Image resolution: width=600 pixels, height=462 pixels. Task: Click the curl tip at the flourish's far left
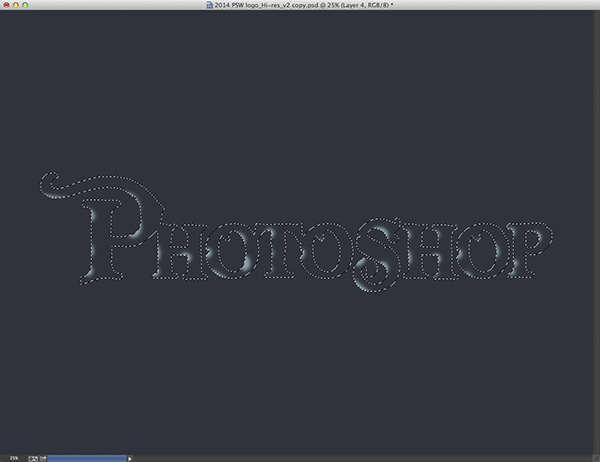tap(46, 186)
